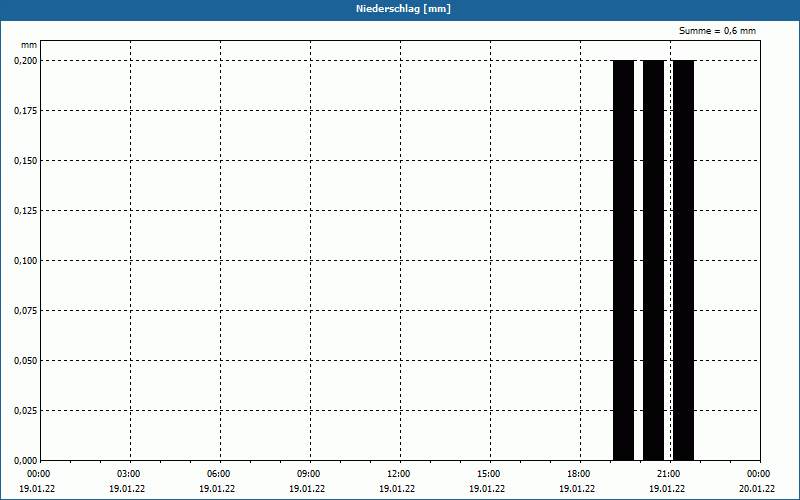Click the 0,200 y-axis value

[26, 60]
